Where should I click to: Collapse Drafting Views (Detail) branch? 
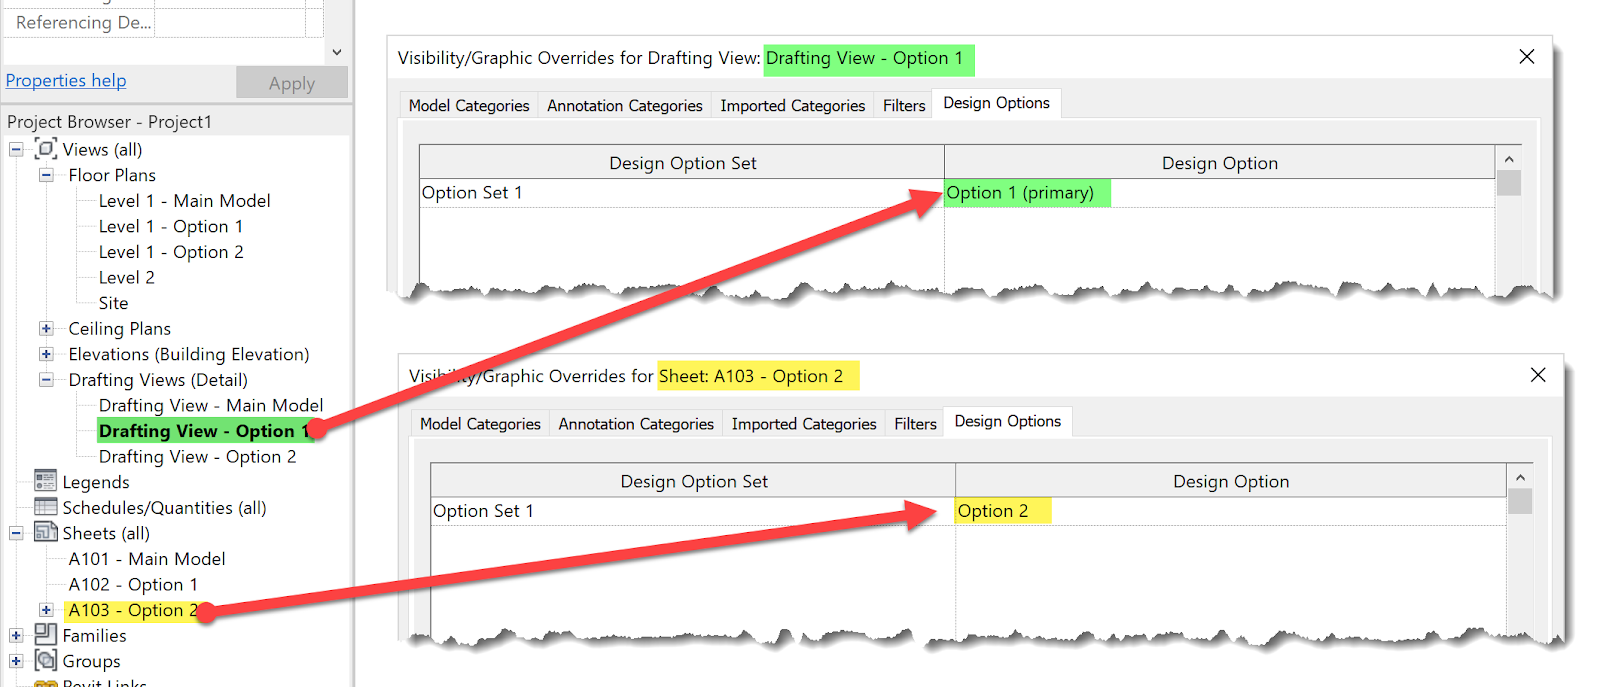(x=46, y=380)
